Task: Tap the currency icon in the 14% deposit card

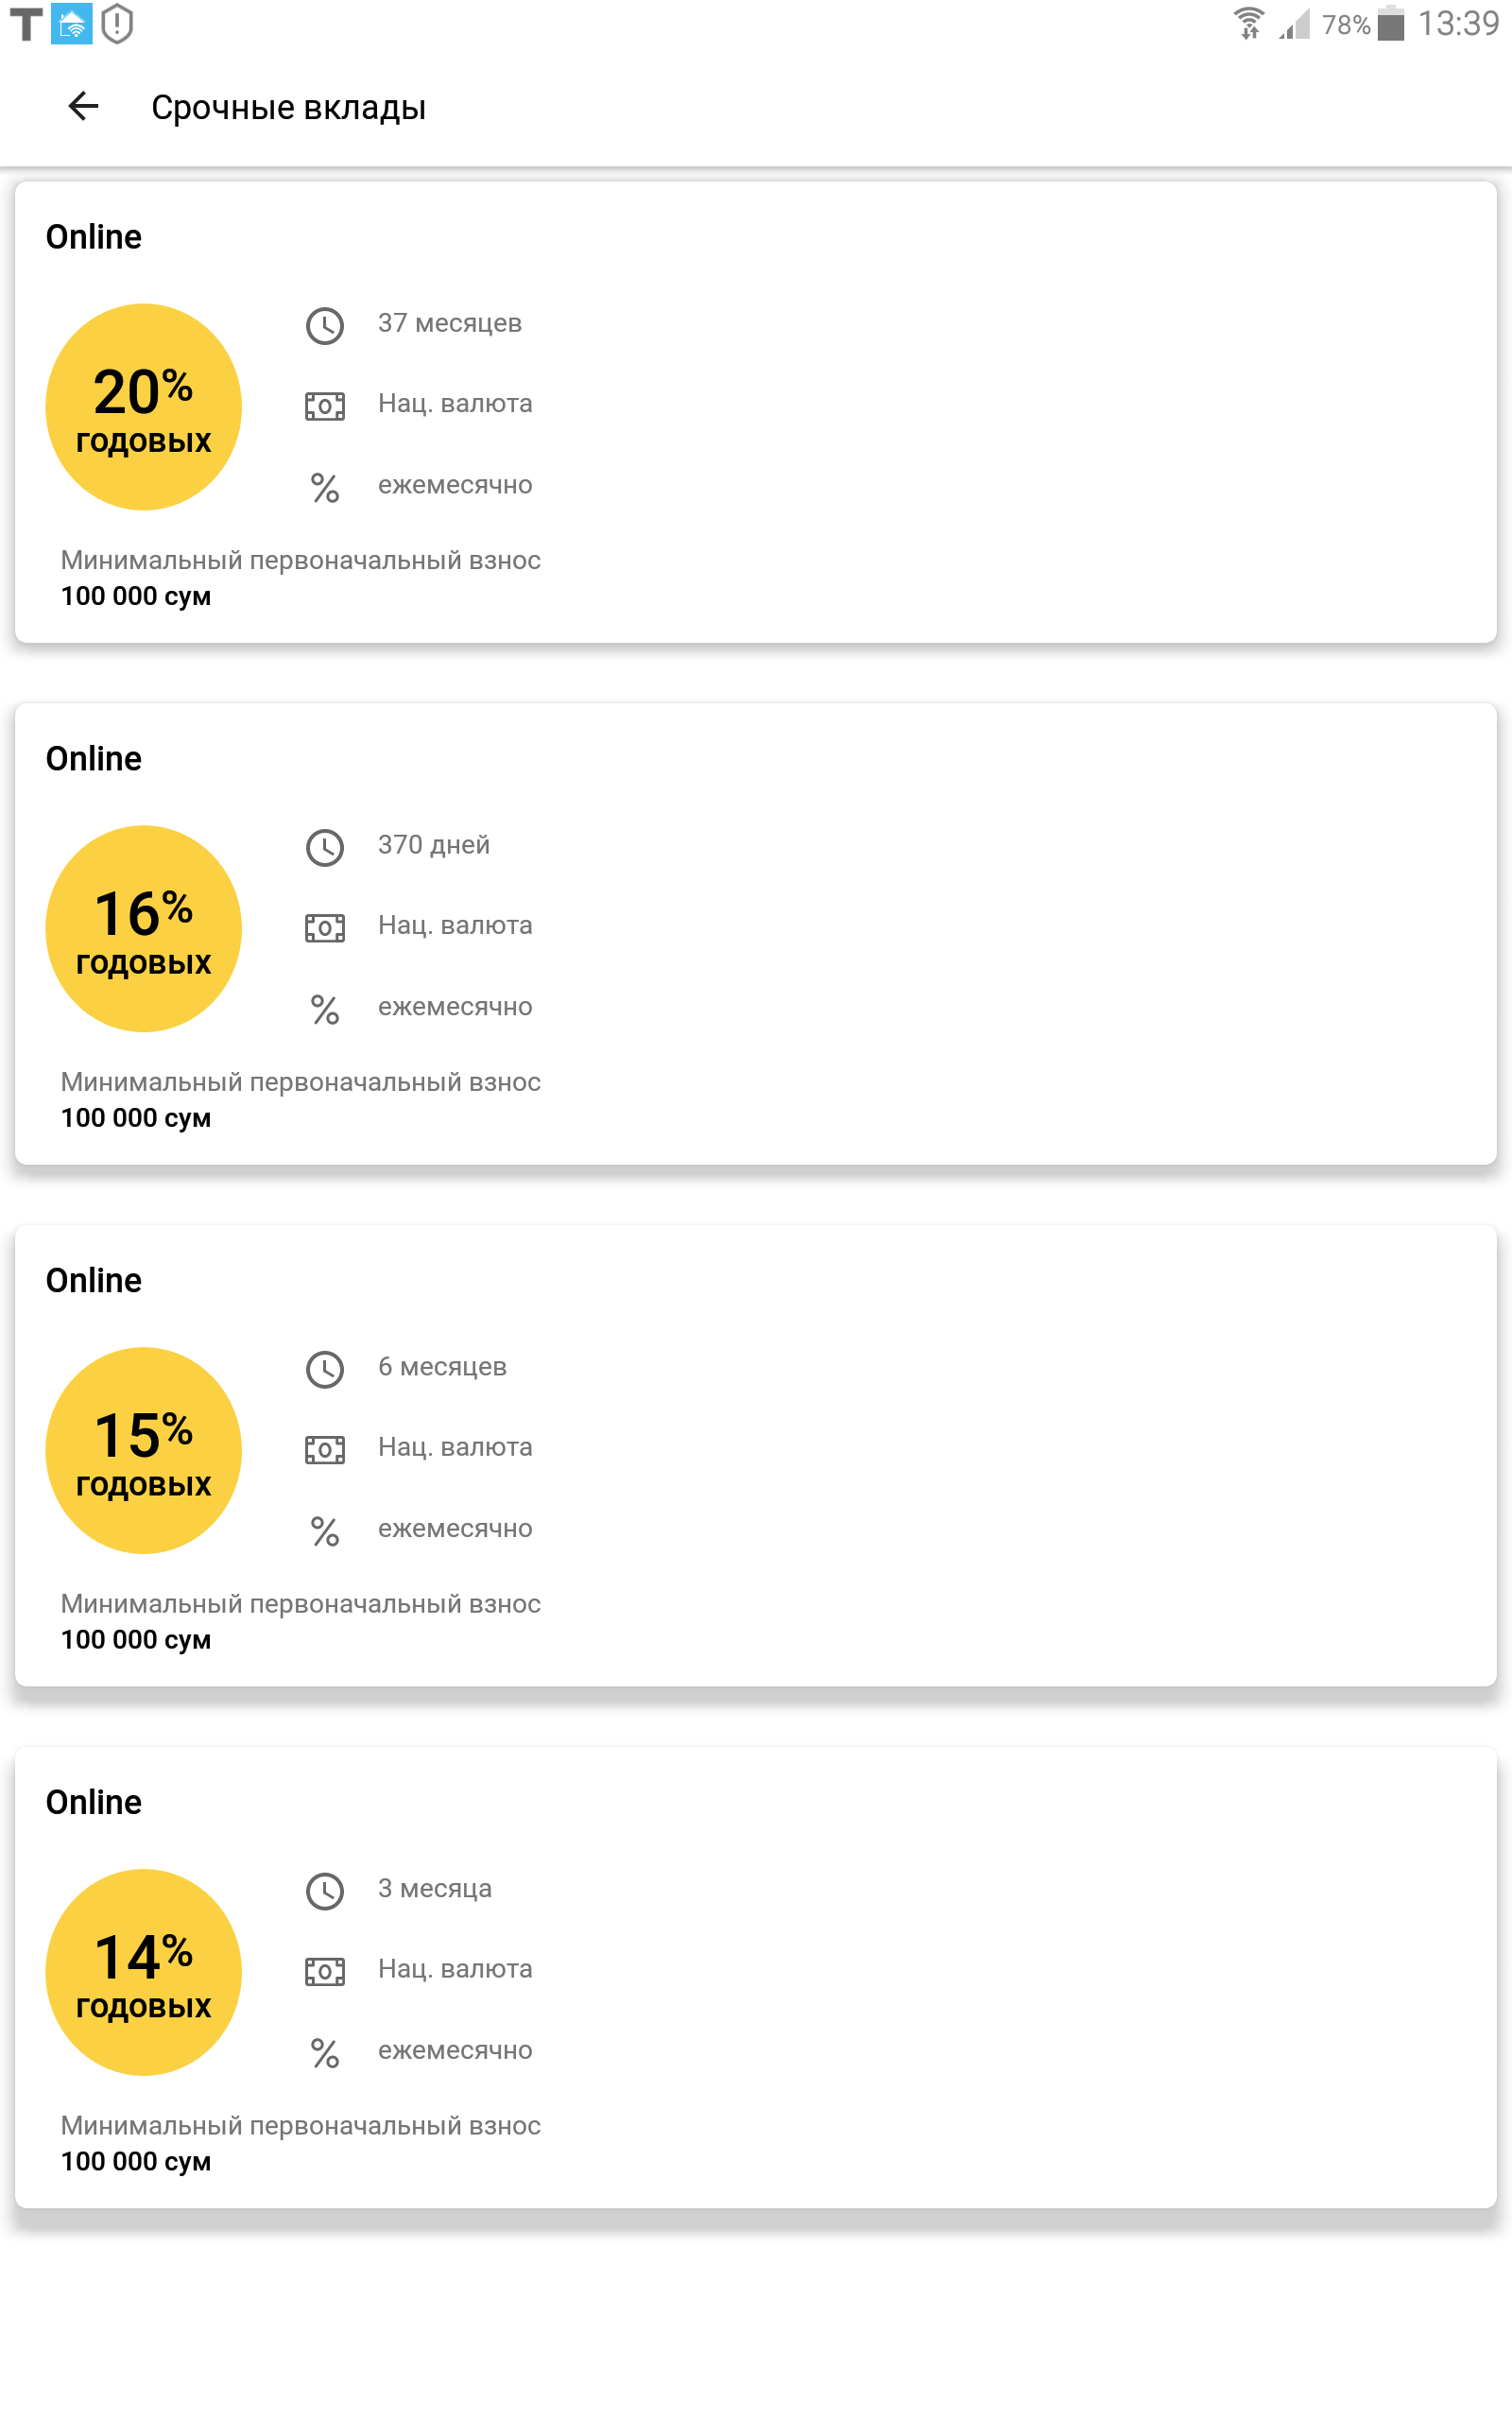Action: (x=325, y=1971)
